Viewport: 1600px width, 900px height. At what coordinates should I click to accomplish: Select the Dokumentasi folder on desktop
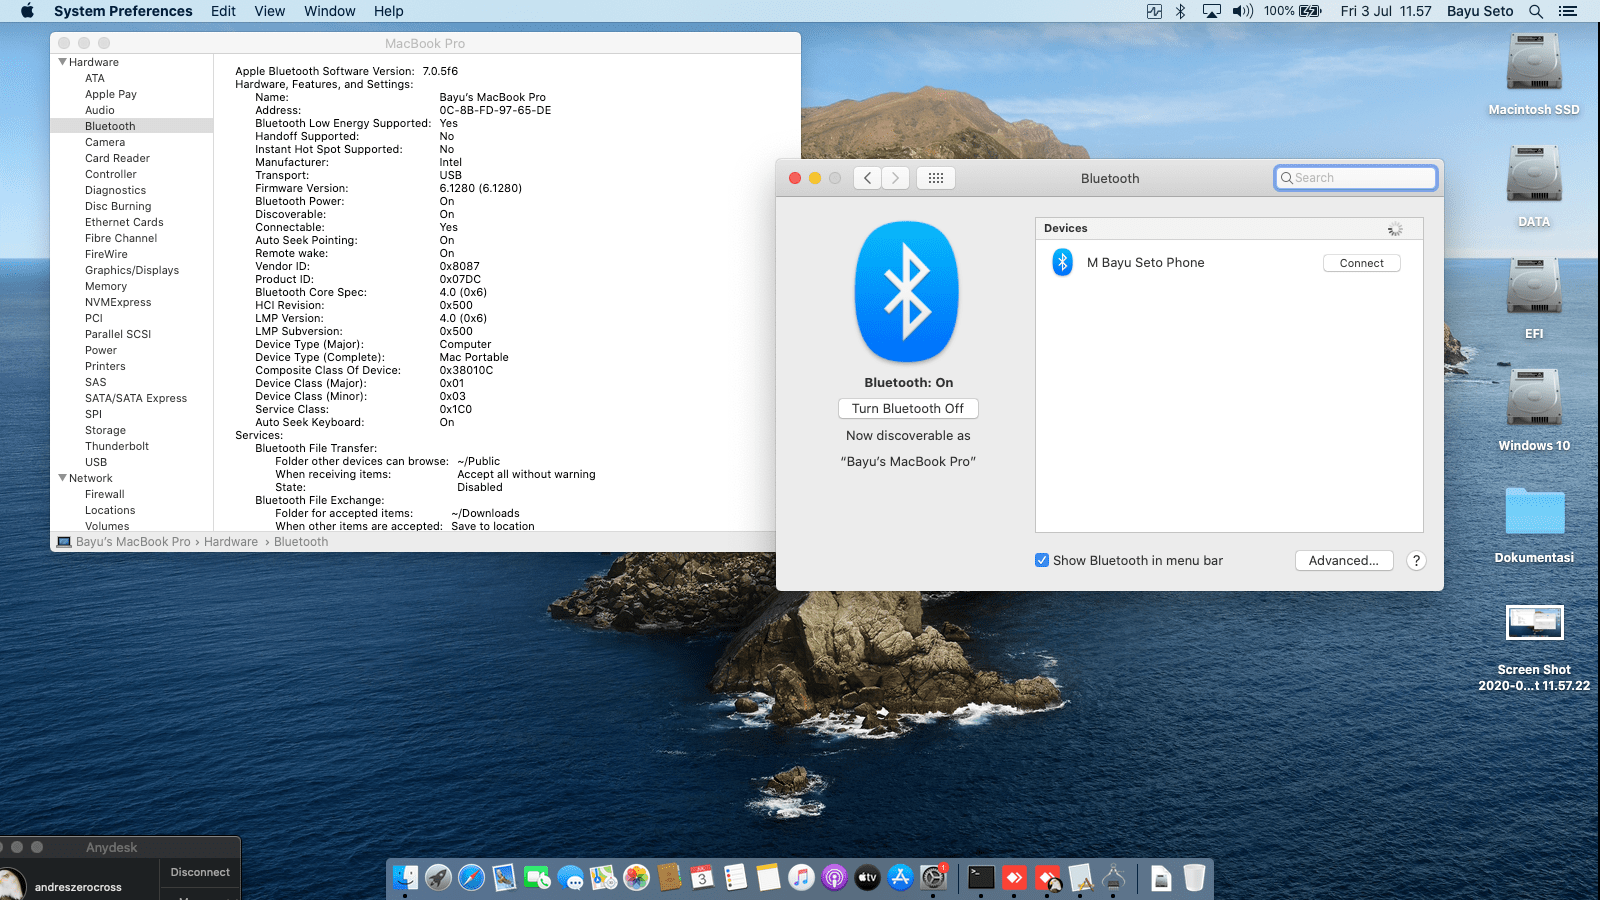click(1534, 524)
